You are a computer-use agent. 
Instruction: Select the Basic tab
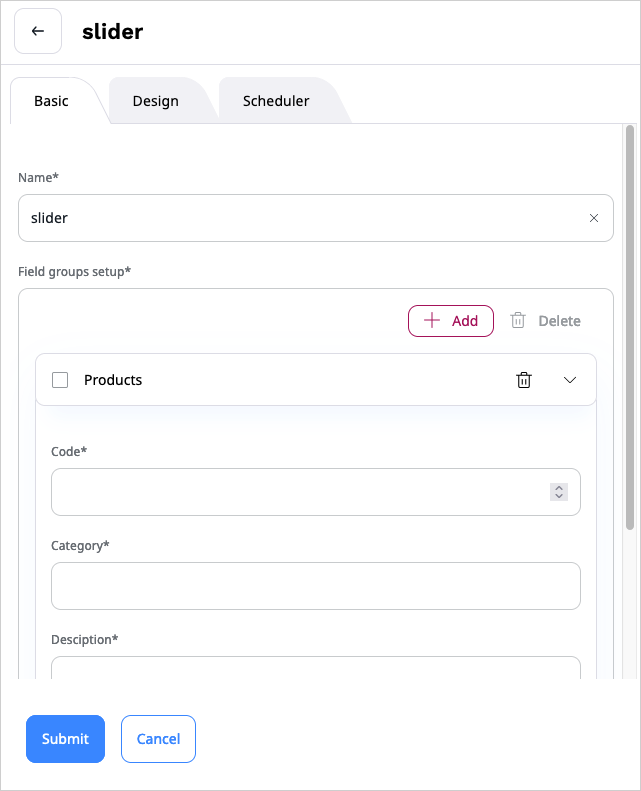(x=52, y=101)
